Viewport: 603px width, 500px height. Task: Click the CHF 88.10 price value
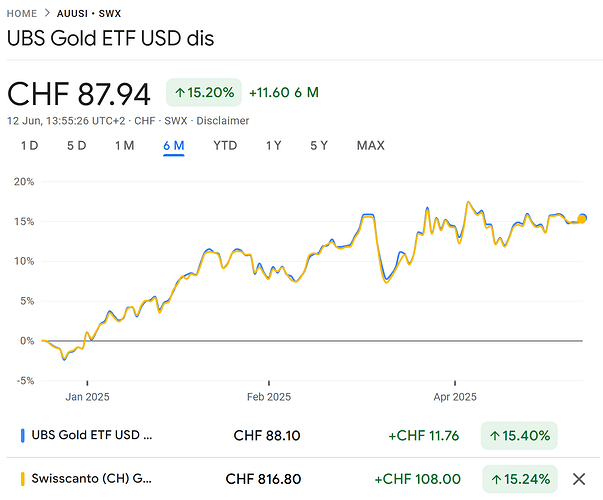click(x=267, y=436)
